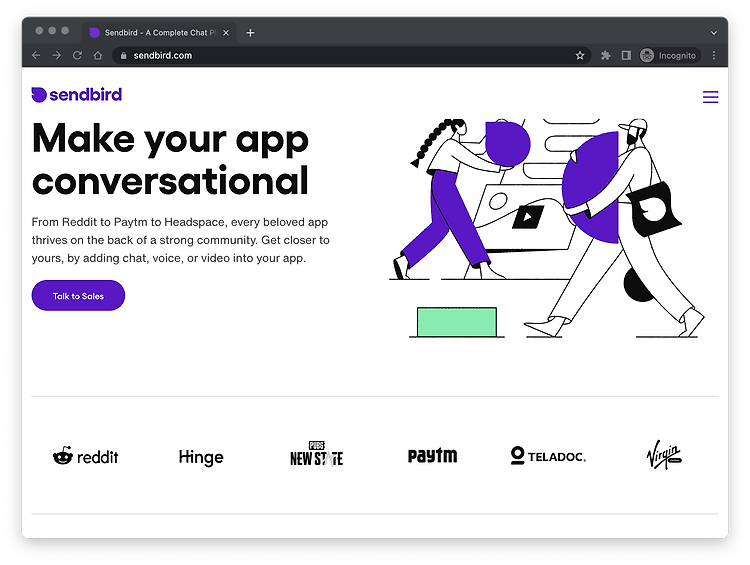Click the Sendbird logo
Screen dimensions: 750x565
[x=77, y=95]
